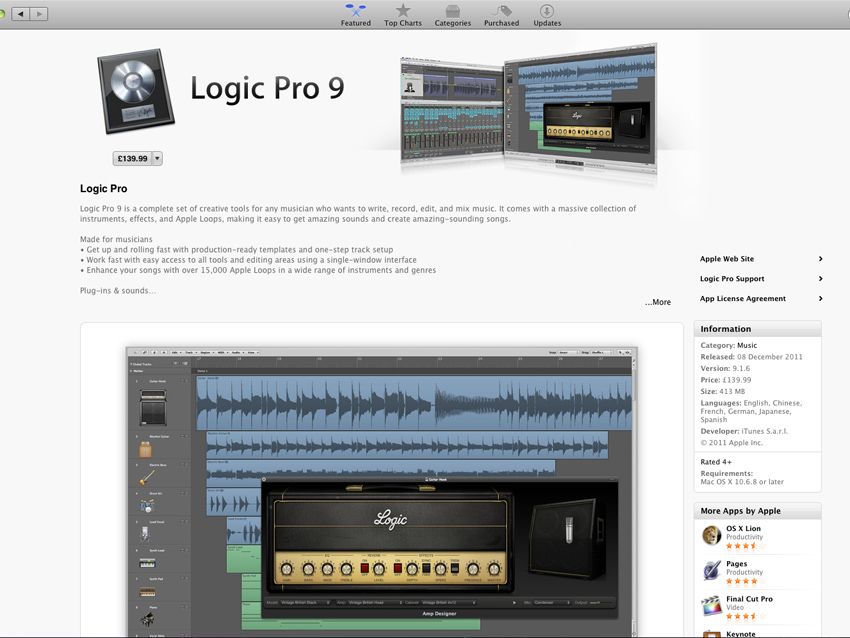Click the chevron next to Apple Web Site
This screenshot has width=850, height=638.
tap(820, 259)
